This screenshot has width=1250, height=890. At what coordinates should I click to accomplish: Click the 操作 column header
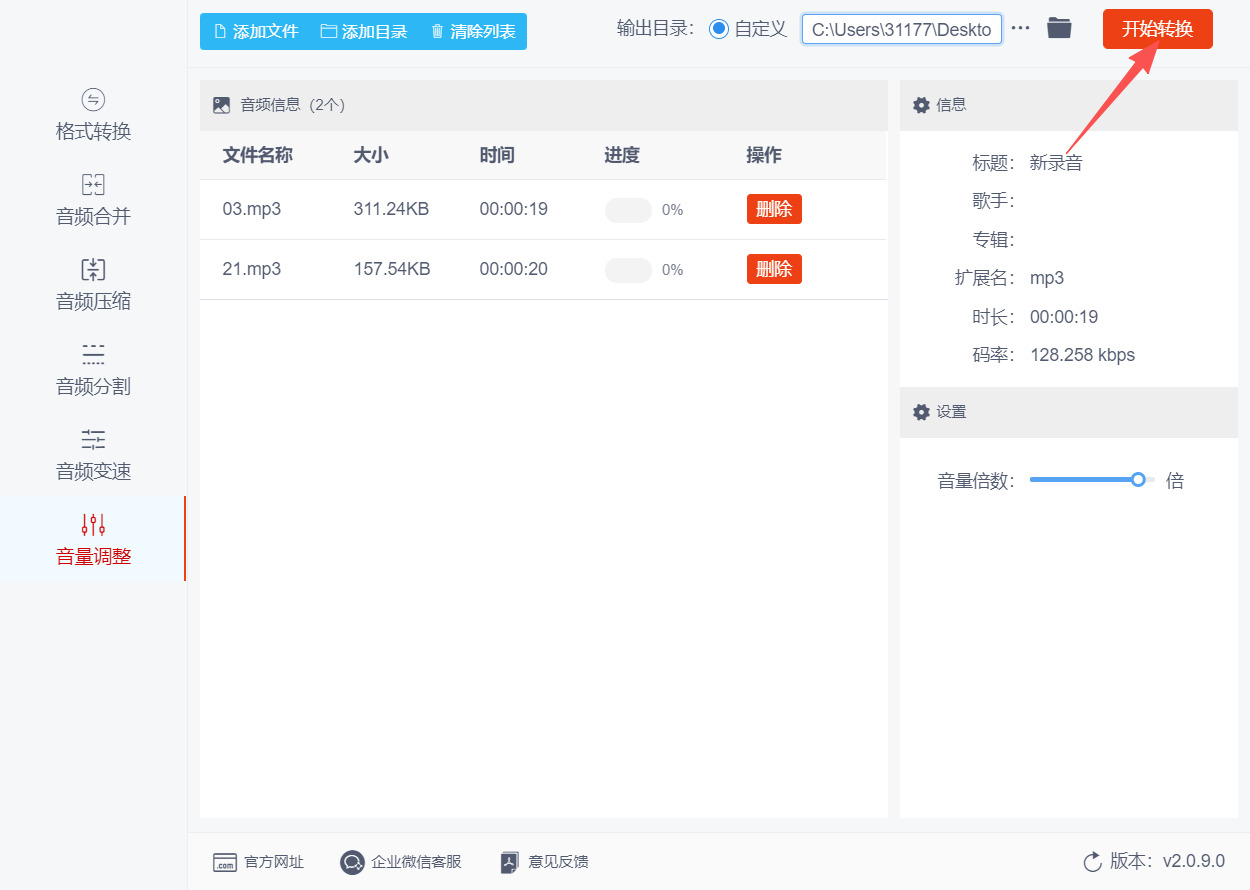(x=764, y=155)
